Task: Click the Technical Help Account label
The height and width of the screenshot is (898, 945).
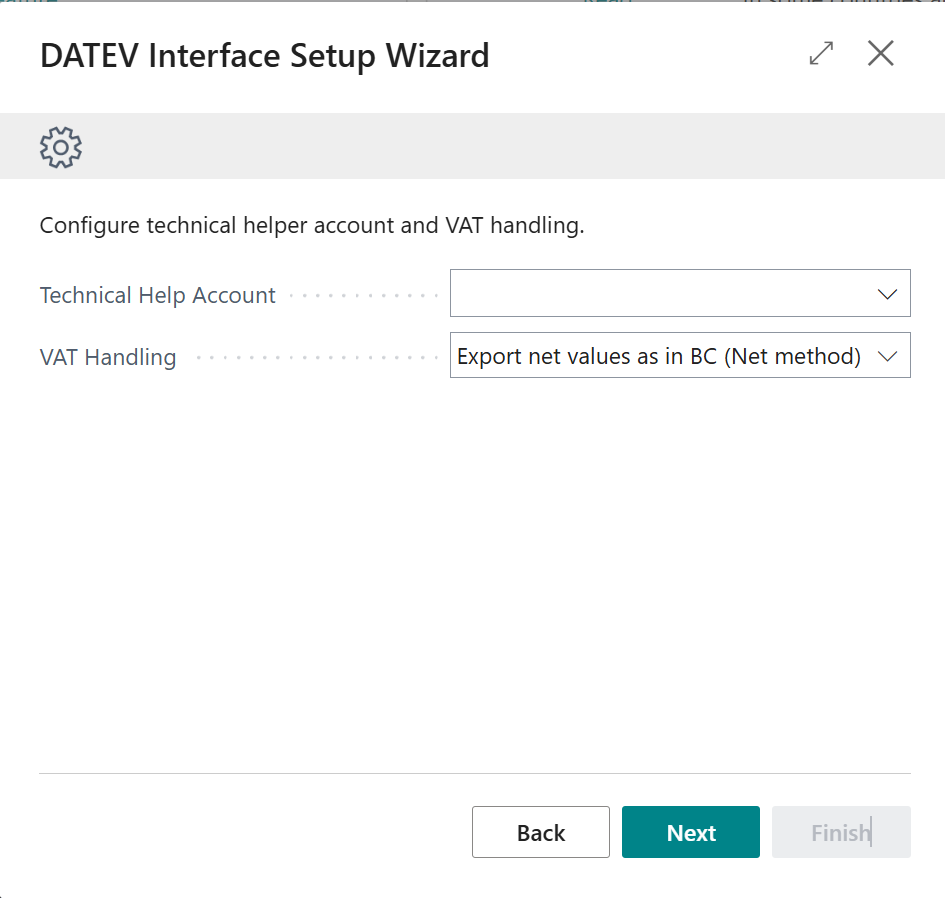Action: pos(158,296)
